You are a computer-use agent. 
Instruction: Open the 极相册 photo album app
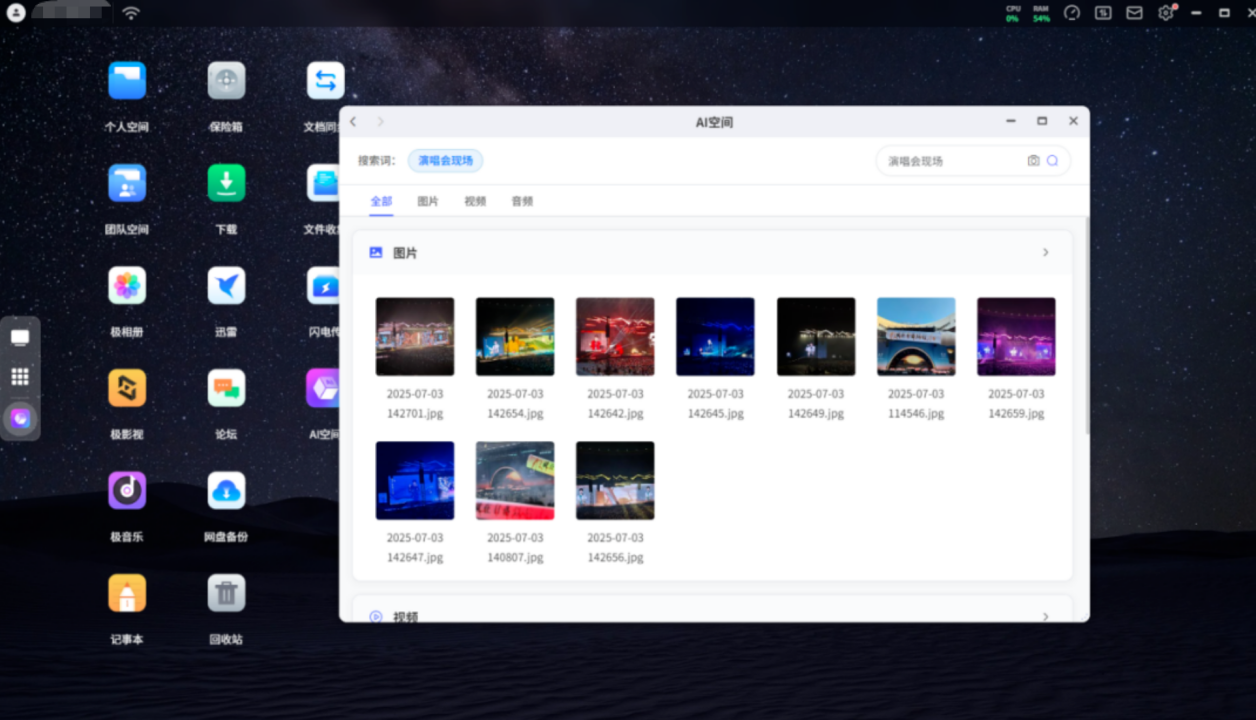coord(127,286)
